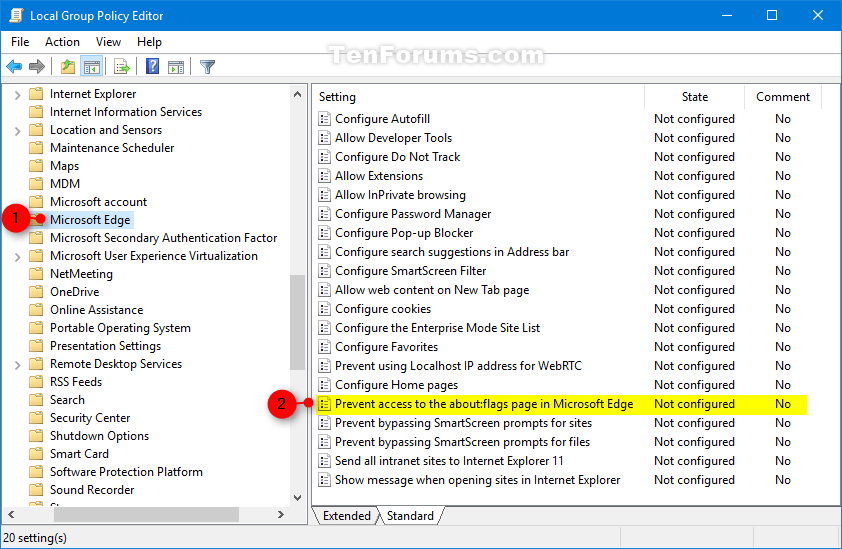
Task: Select the Software Protection Platform tree folder
Action: pyautogui.click(x=126, y=472)
